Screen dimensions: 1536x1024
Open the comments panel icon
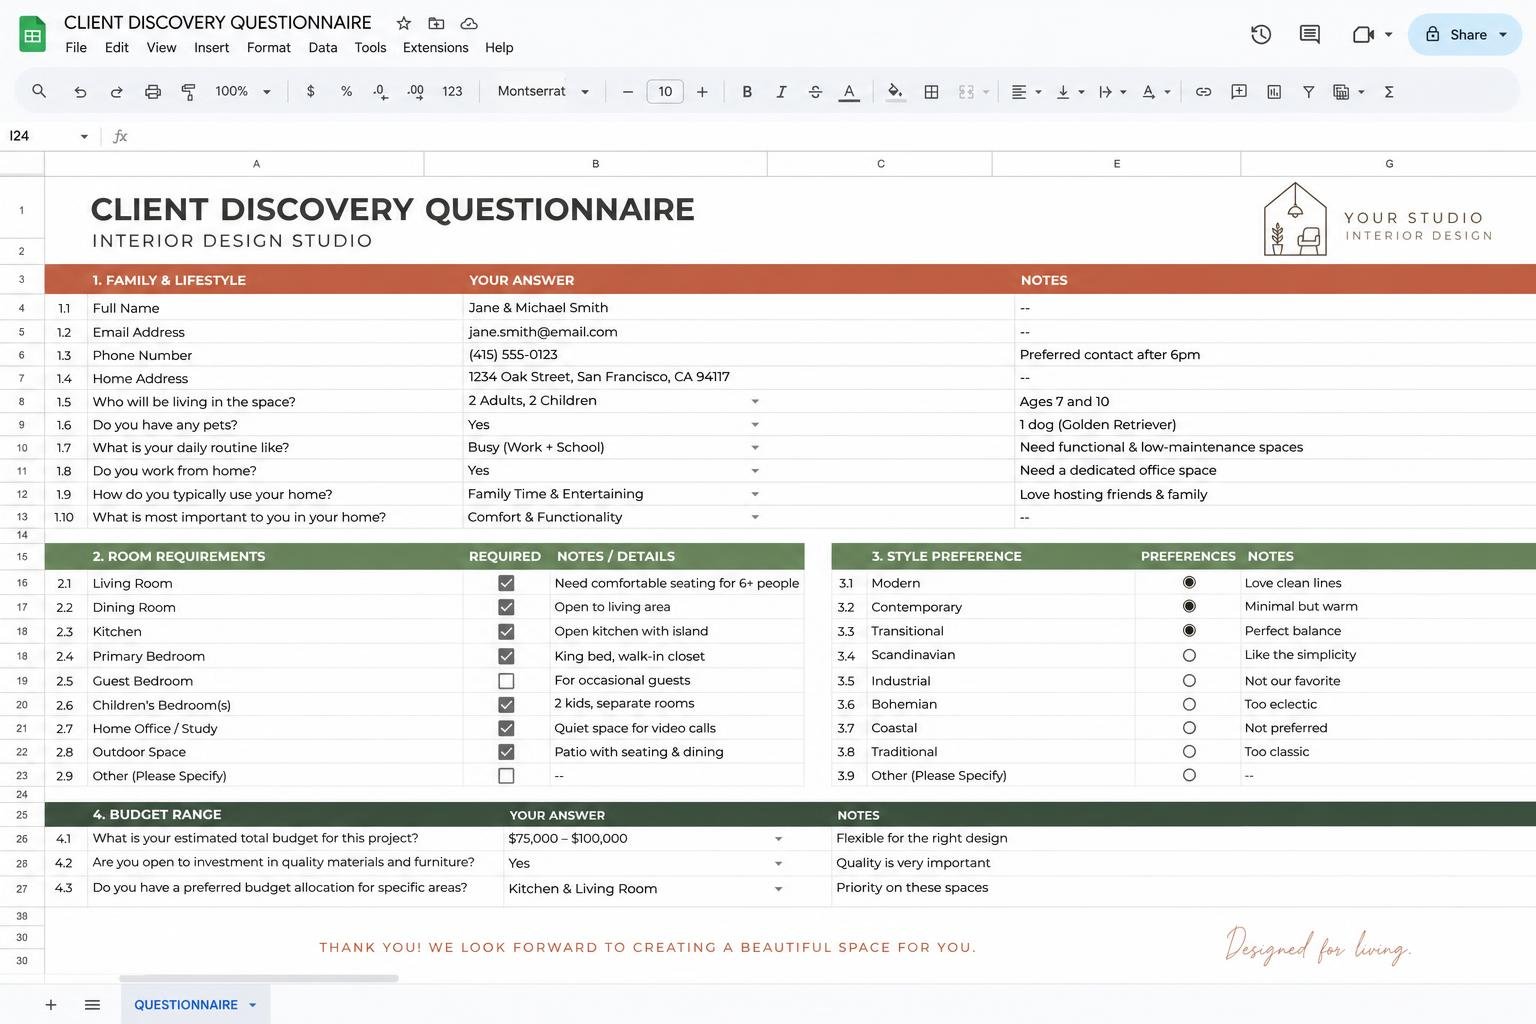pos(1309,34)
